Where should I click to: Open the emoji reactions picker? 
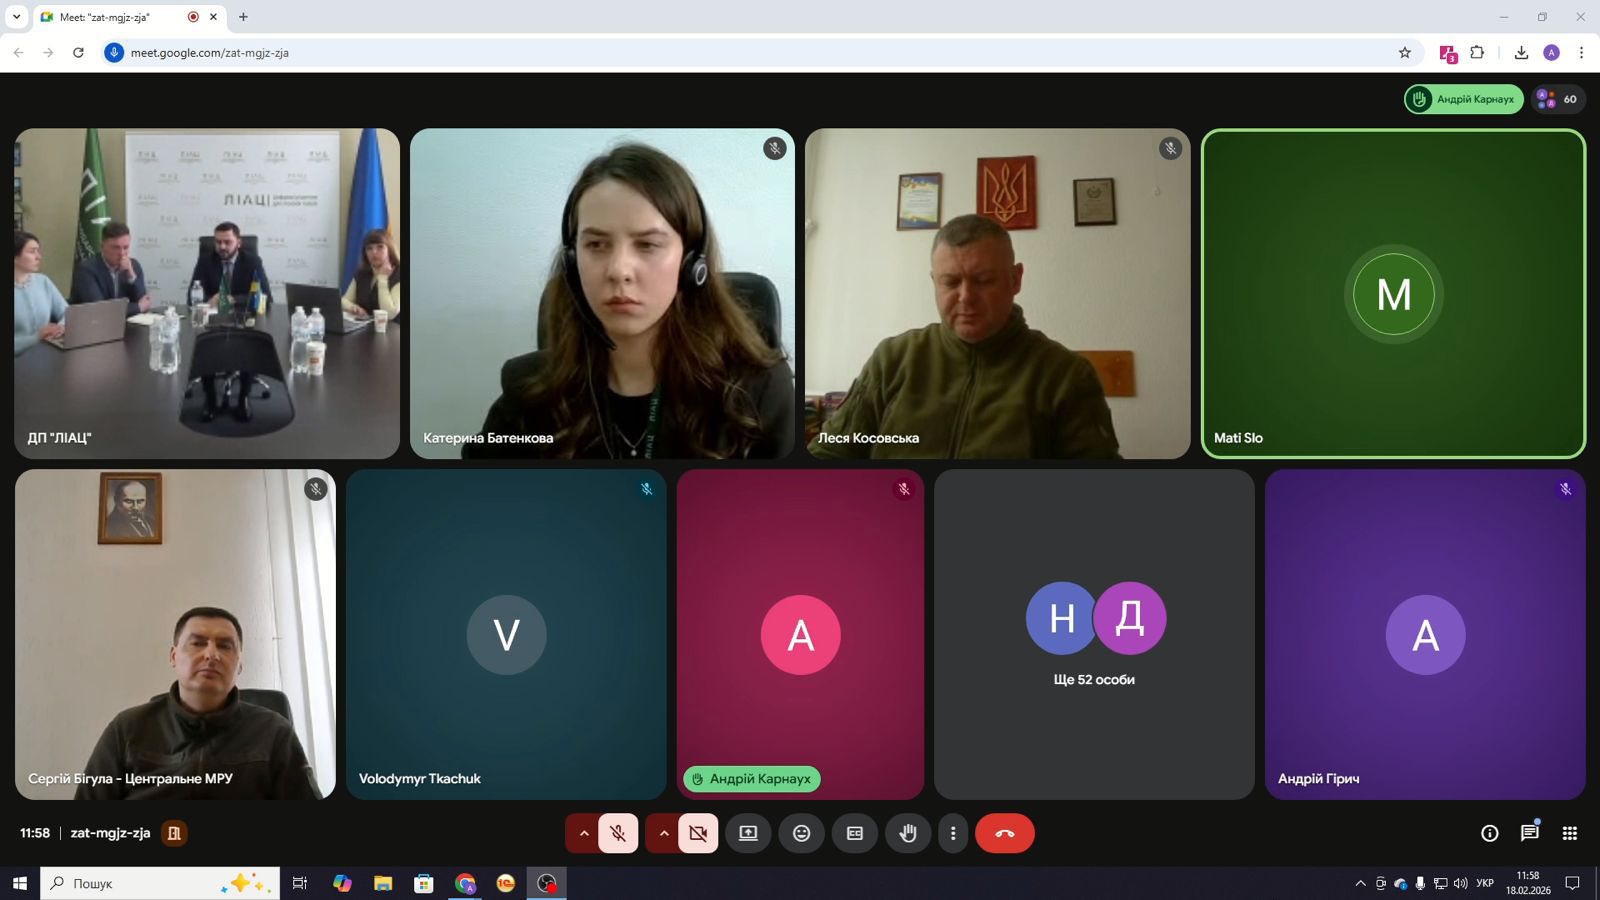801,833
